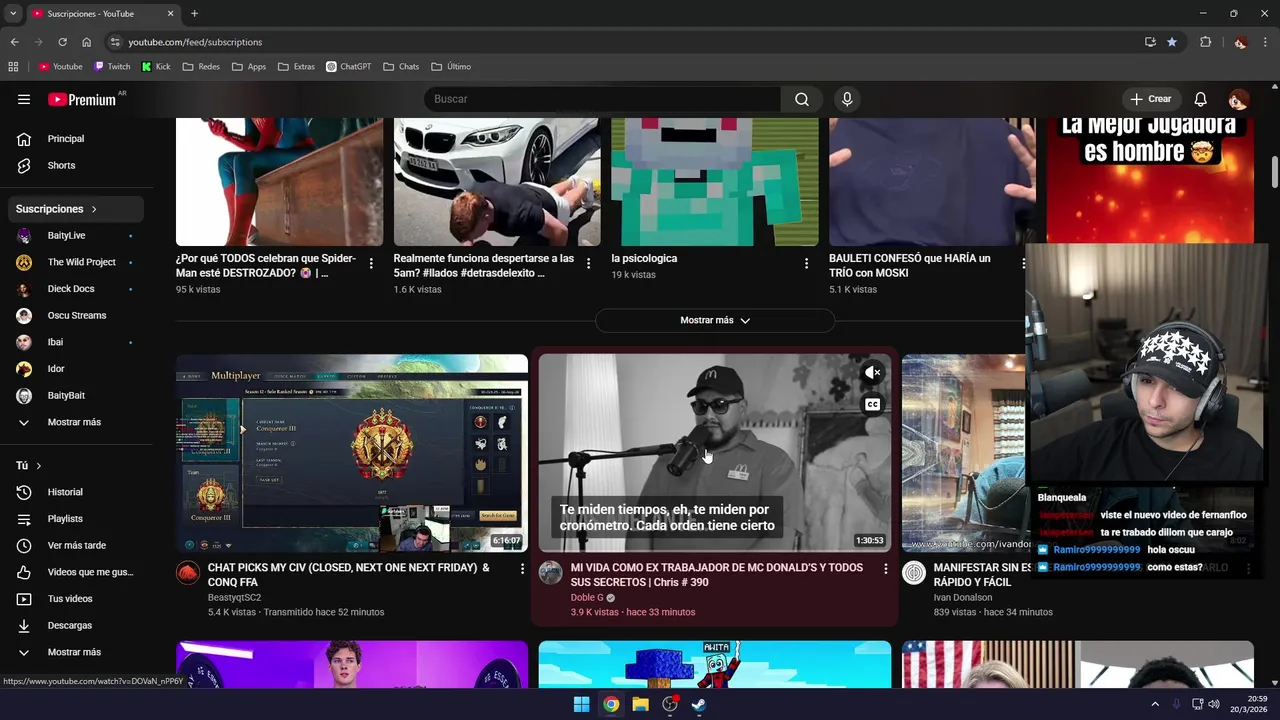The image size is (1280, 720).
Task: Open the BeastyqtSC2 channel name
Action: 235,598
